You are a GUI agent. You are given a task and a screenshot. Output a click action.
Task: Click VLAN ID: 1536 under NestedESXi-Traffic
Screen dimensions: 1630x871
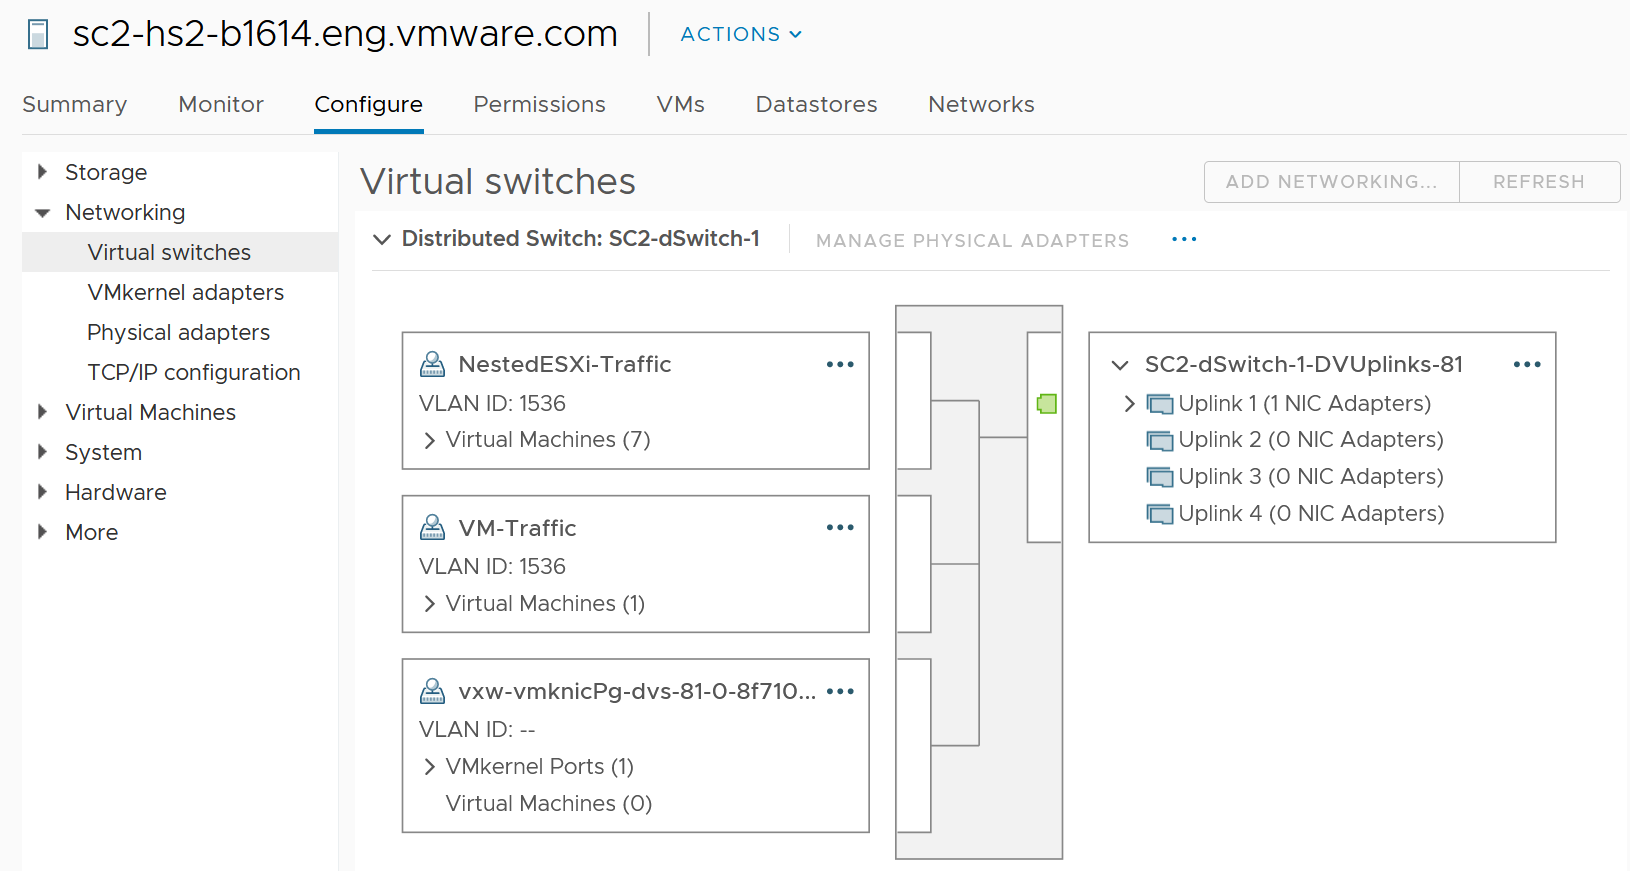pos(492,403)
